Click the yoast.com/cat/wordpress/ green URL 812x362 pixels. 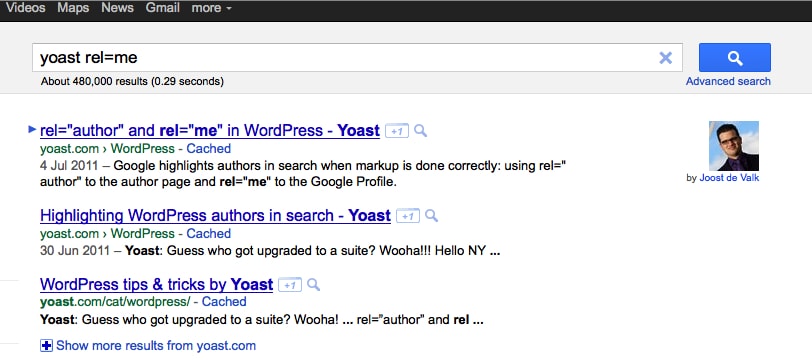coord(115,301)
